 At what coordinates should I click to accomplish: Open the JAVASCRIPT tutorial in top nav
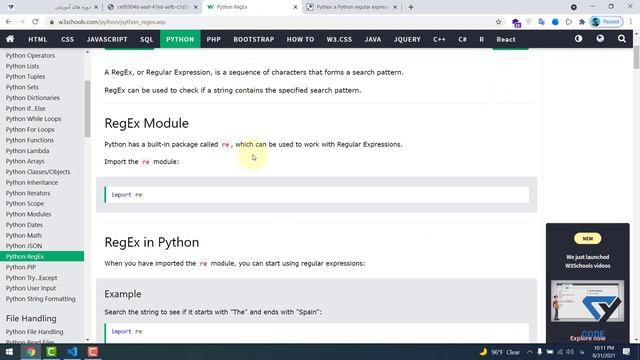(107, 39)
